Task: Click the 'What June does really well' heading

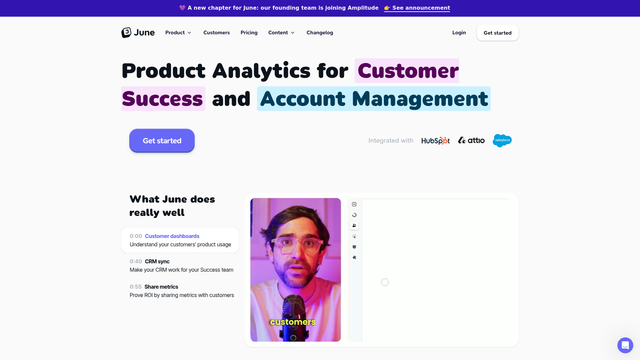Action: point(172,206)
